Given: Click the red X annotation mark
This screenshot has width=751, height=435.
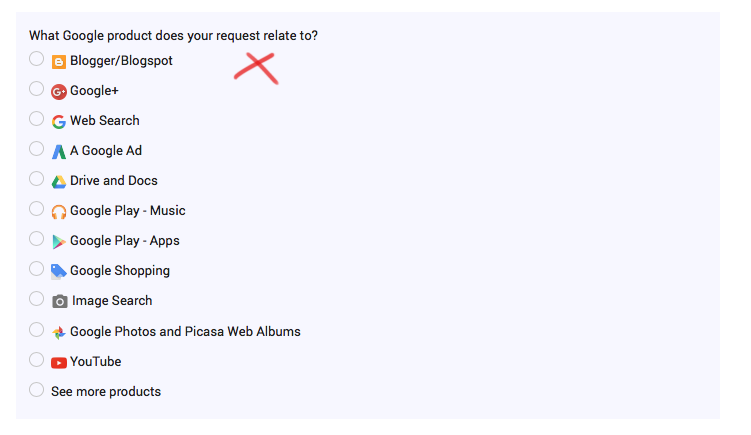Looking at the screenshot, I should click(257, 68).
